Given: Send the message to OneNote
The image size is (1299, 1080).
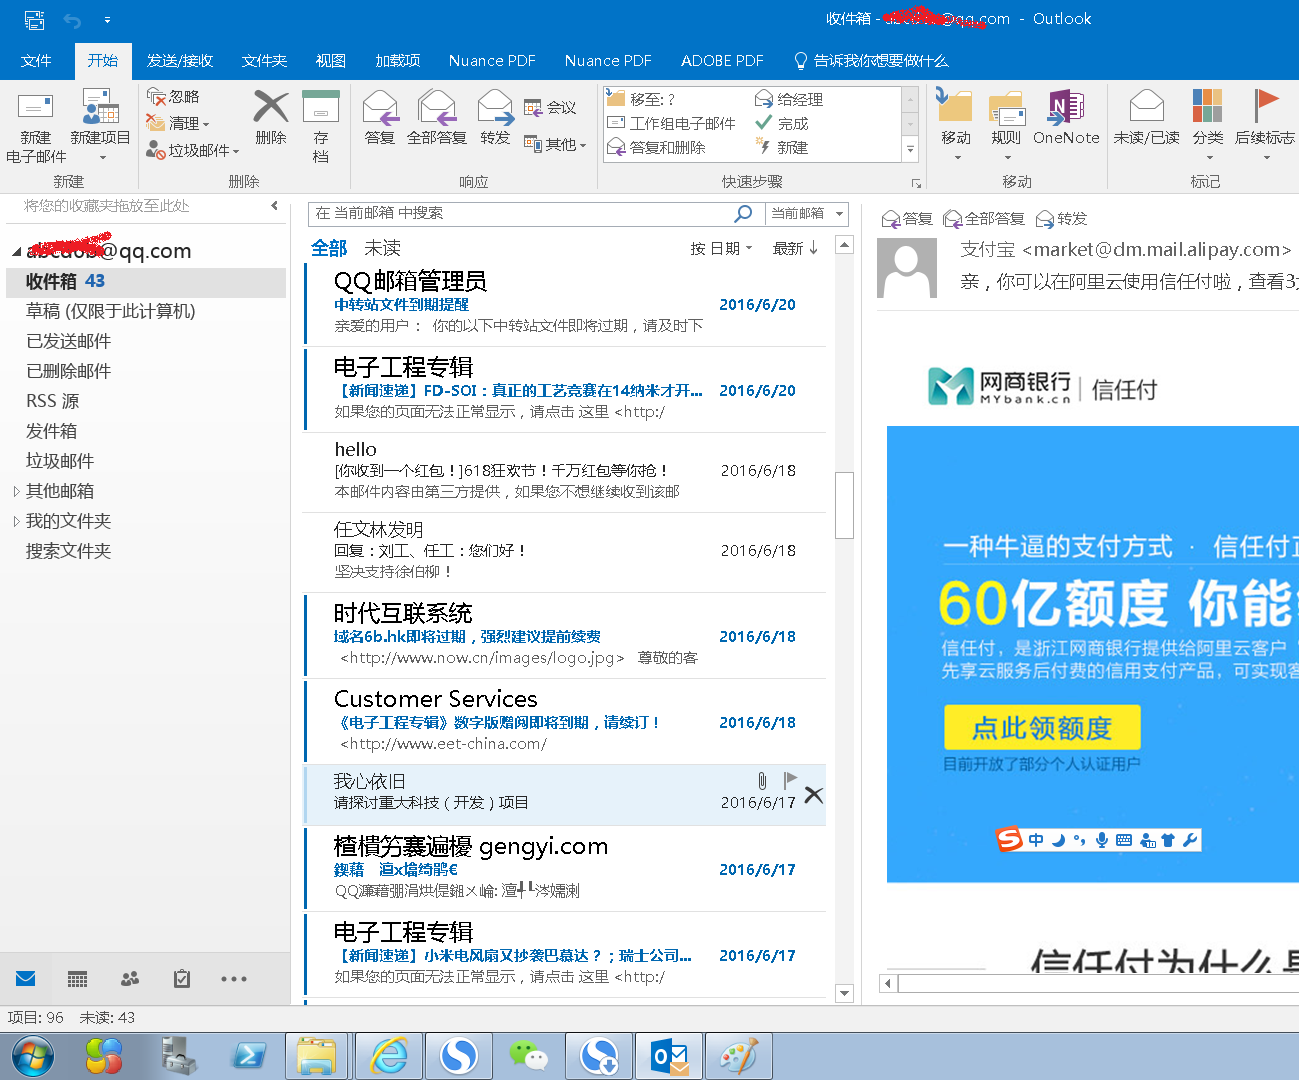Looking at the screenshot, I should click(x=1066, y=108).
